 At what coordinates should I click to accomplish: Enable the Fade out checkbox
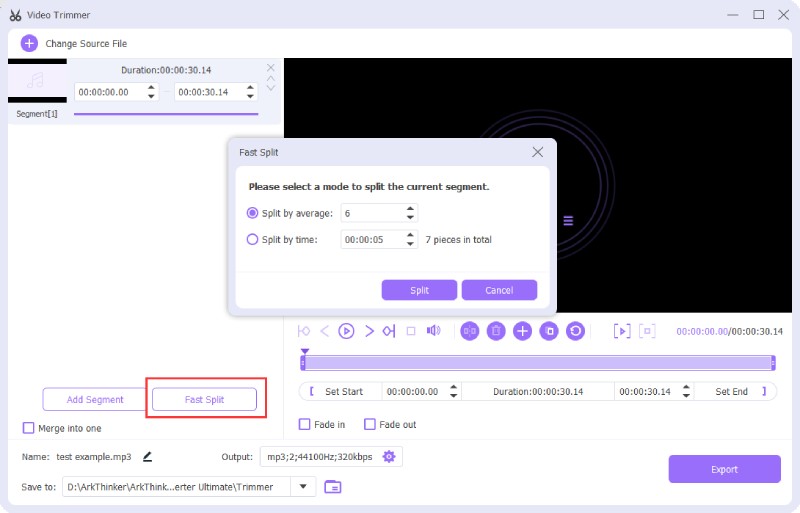(x=369, y=424)
